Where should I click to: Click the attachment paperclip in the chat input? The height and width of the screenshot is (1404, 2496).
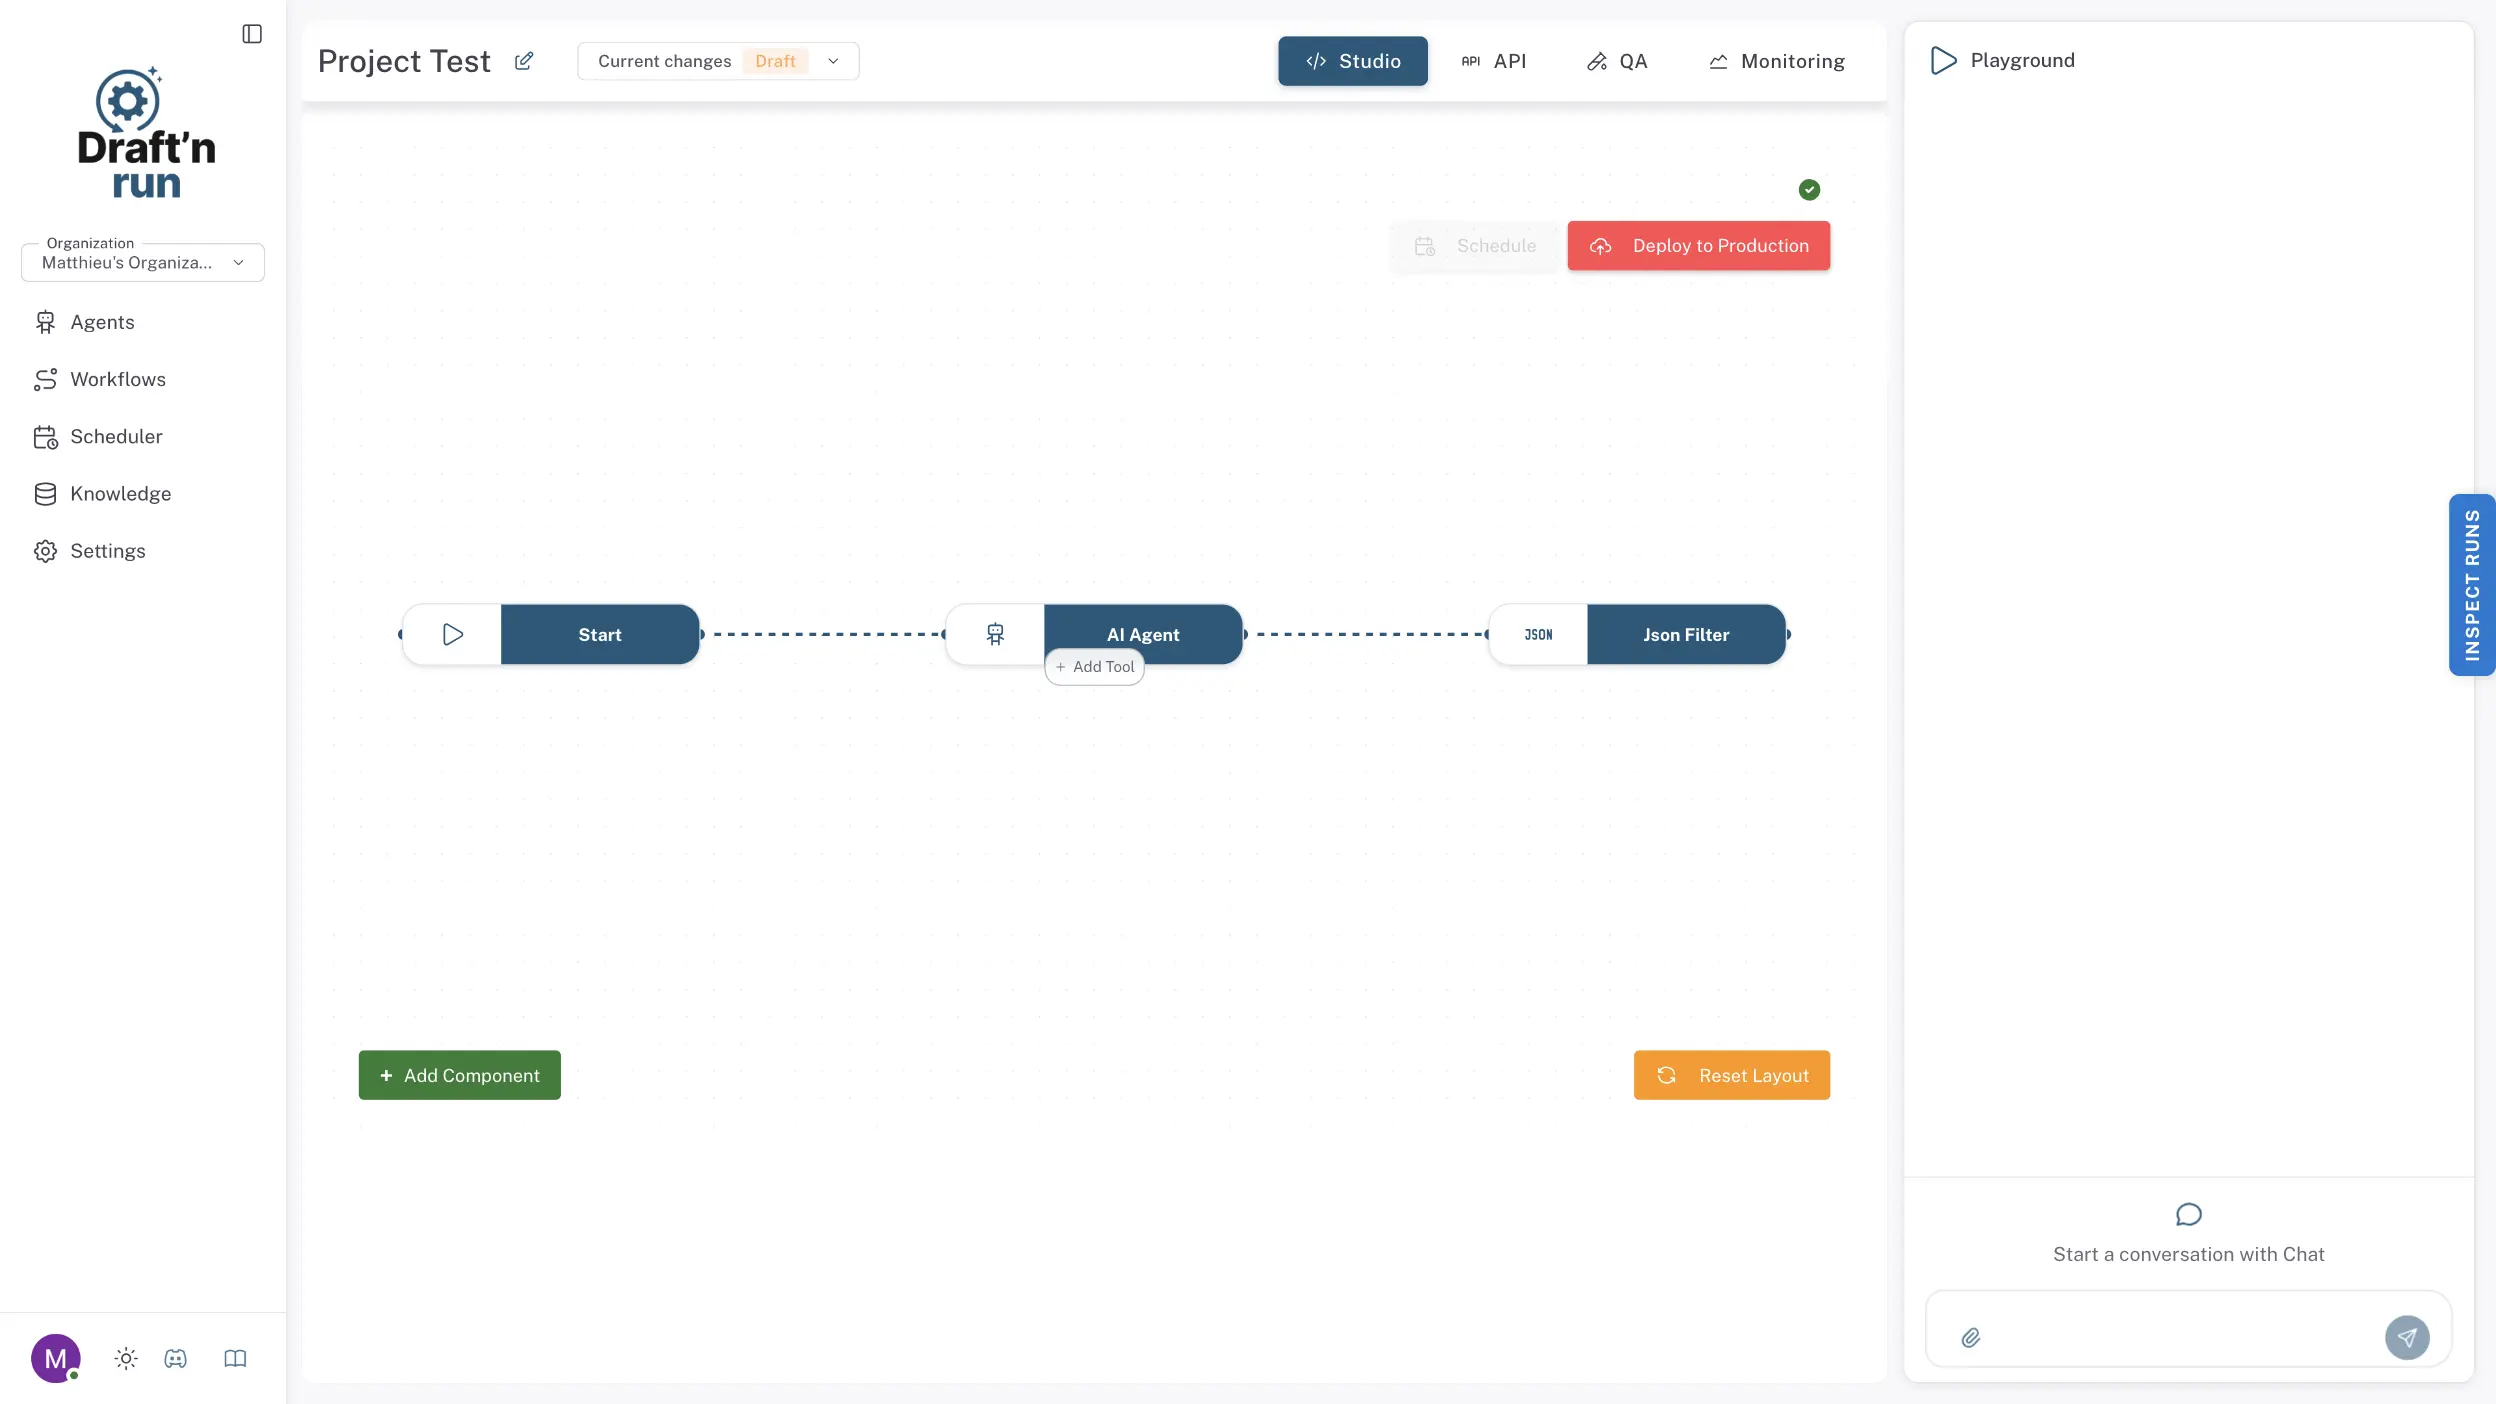pos(1971,1336)
